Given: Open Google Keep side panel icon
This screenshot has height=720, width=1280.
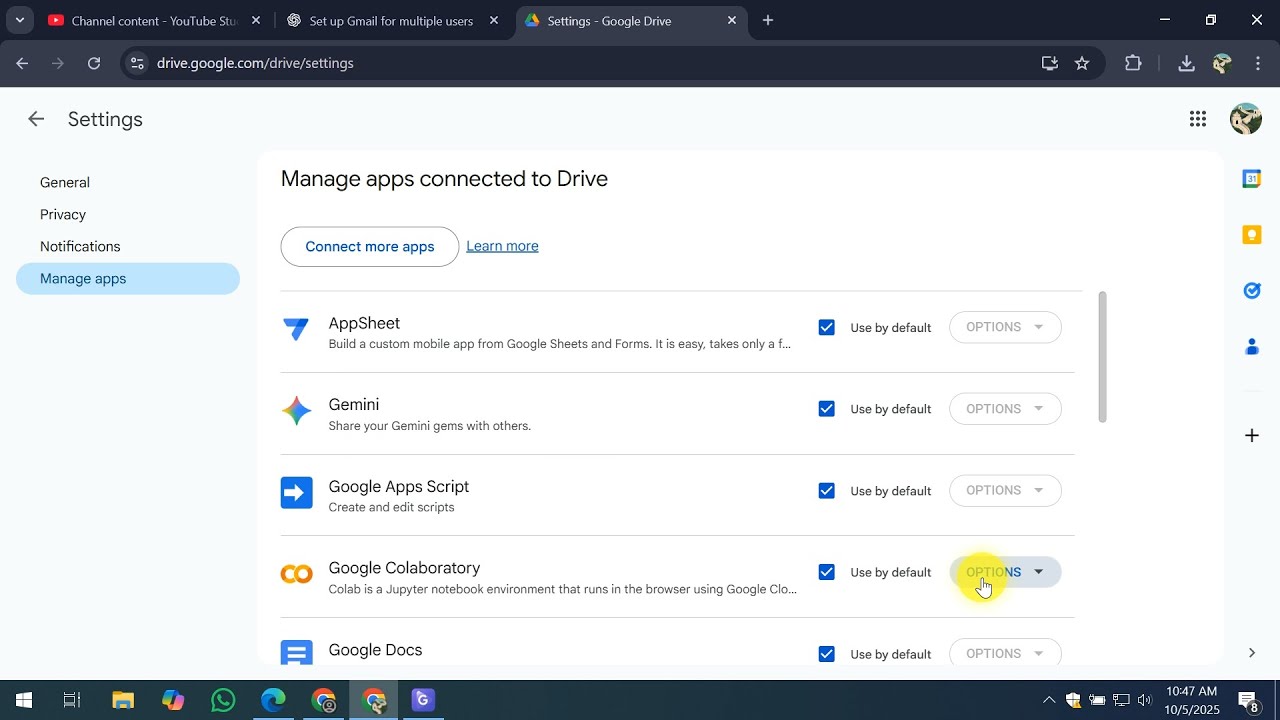Looking at the screenshot, I should pyautogui.click(x=1252, y=235).
